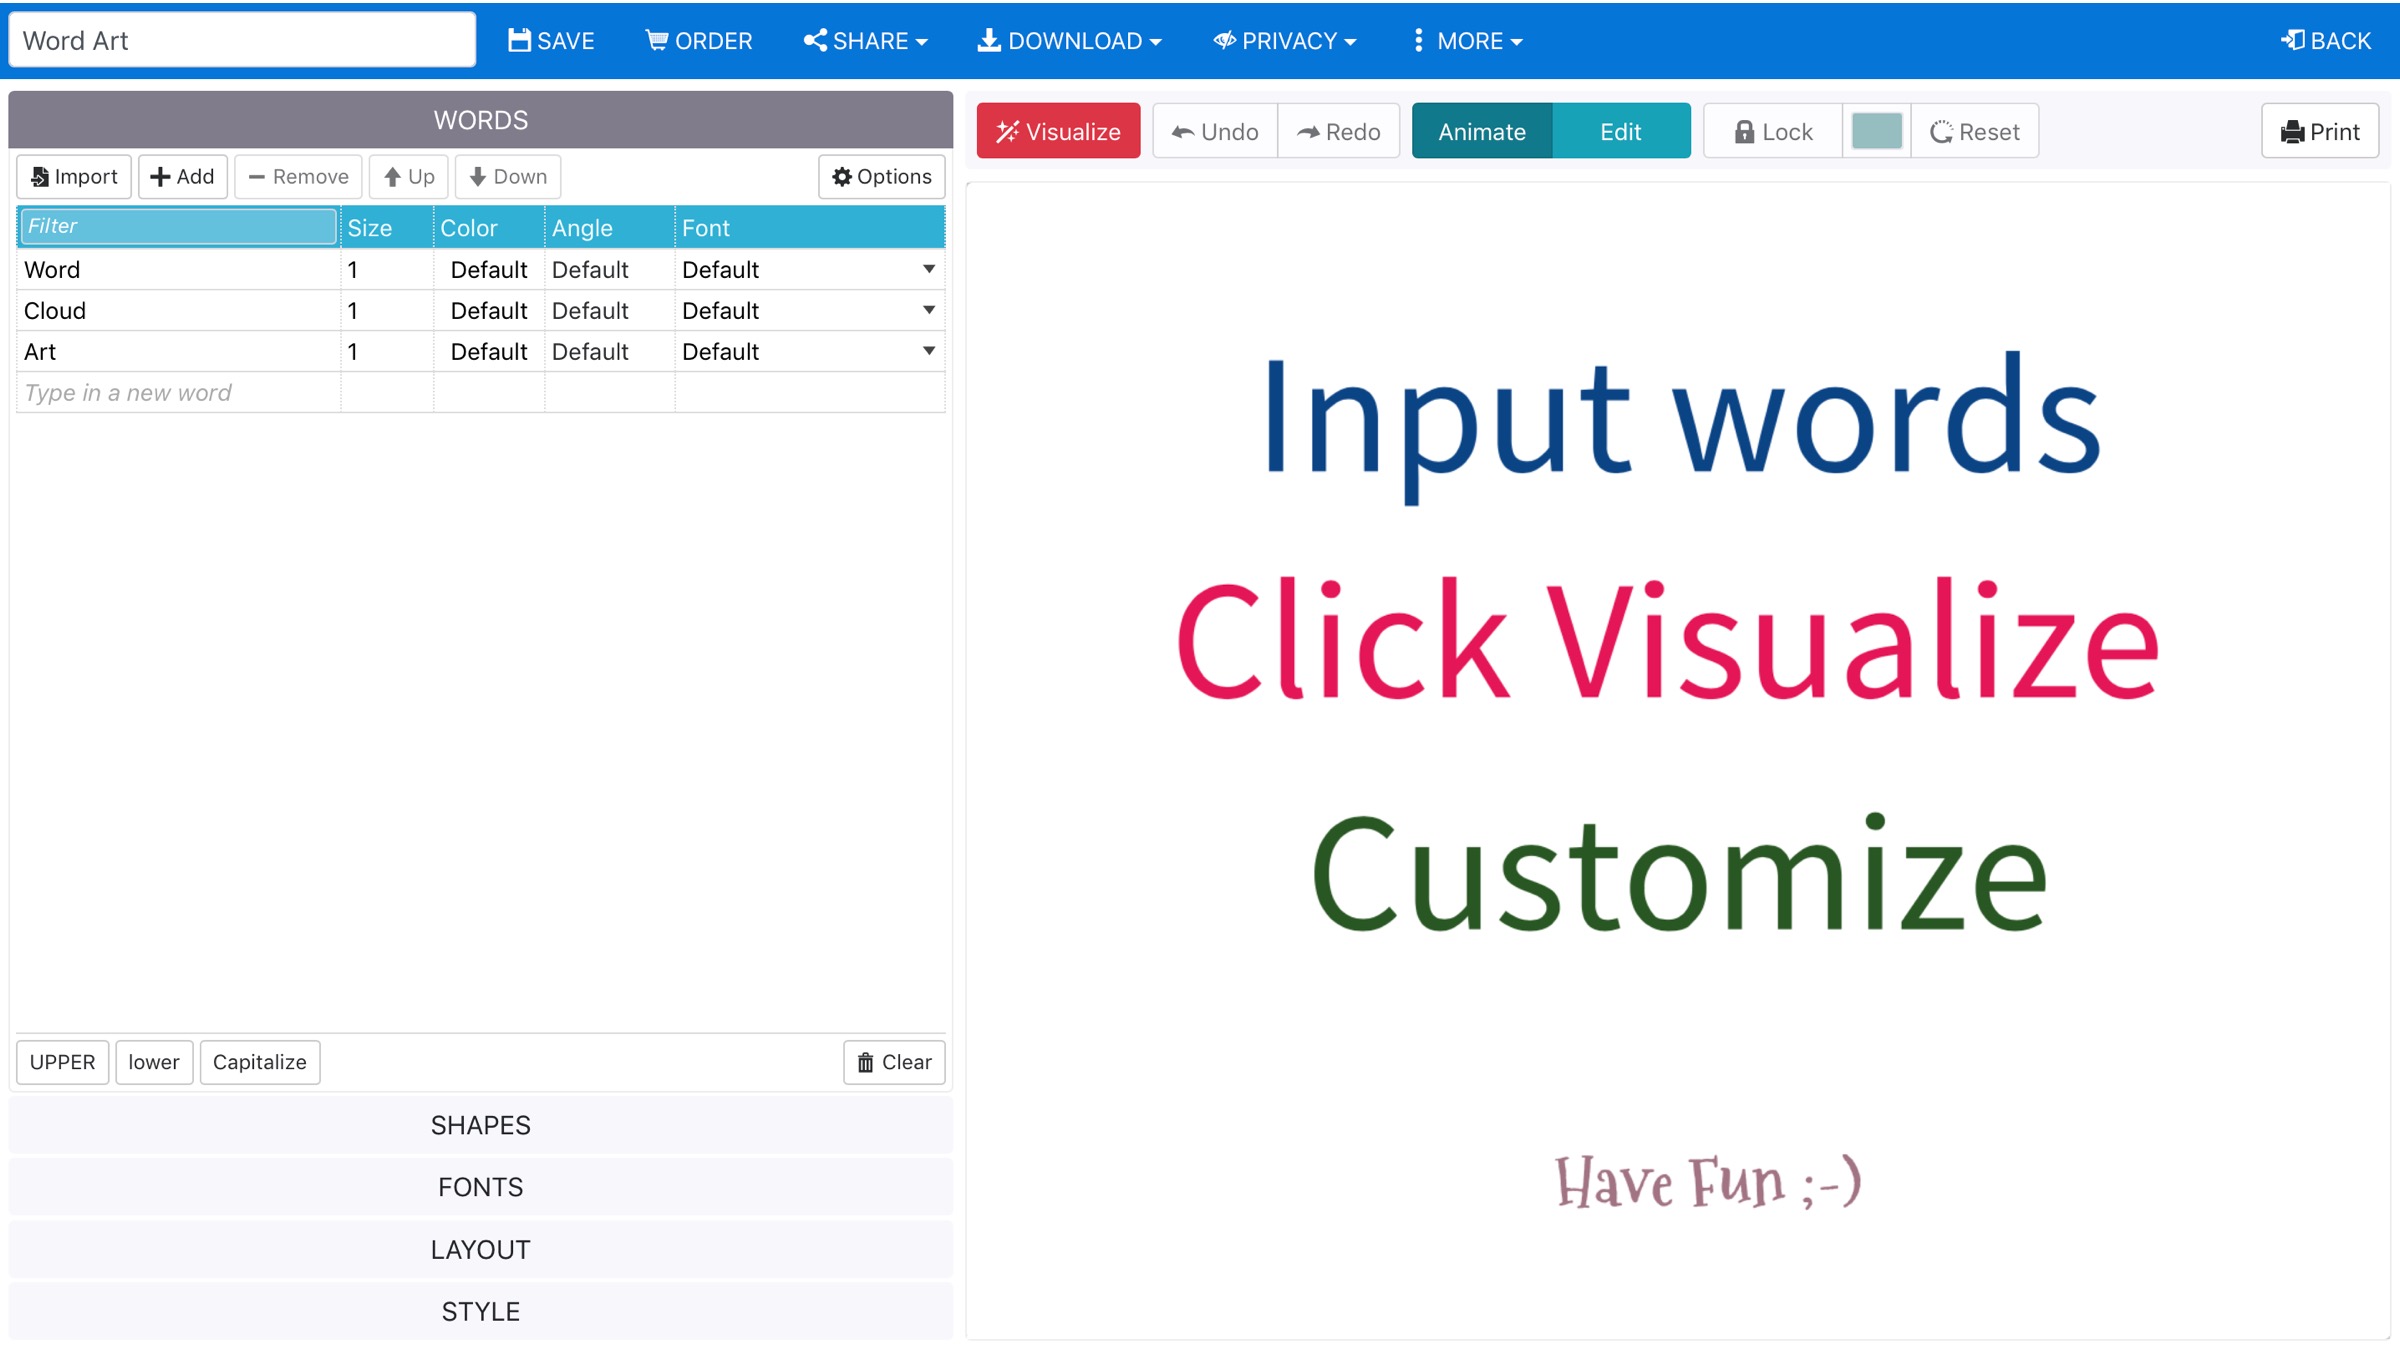Click the Save disk icon

tap(519, 40)
